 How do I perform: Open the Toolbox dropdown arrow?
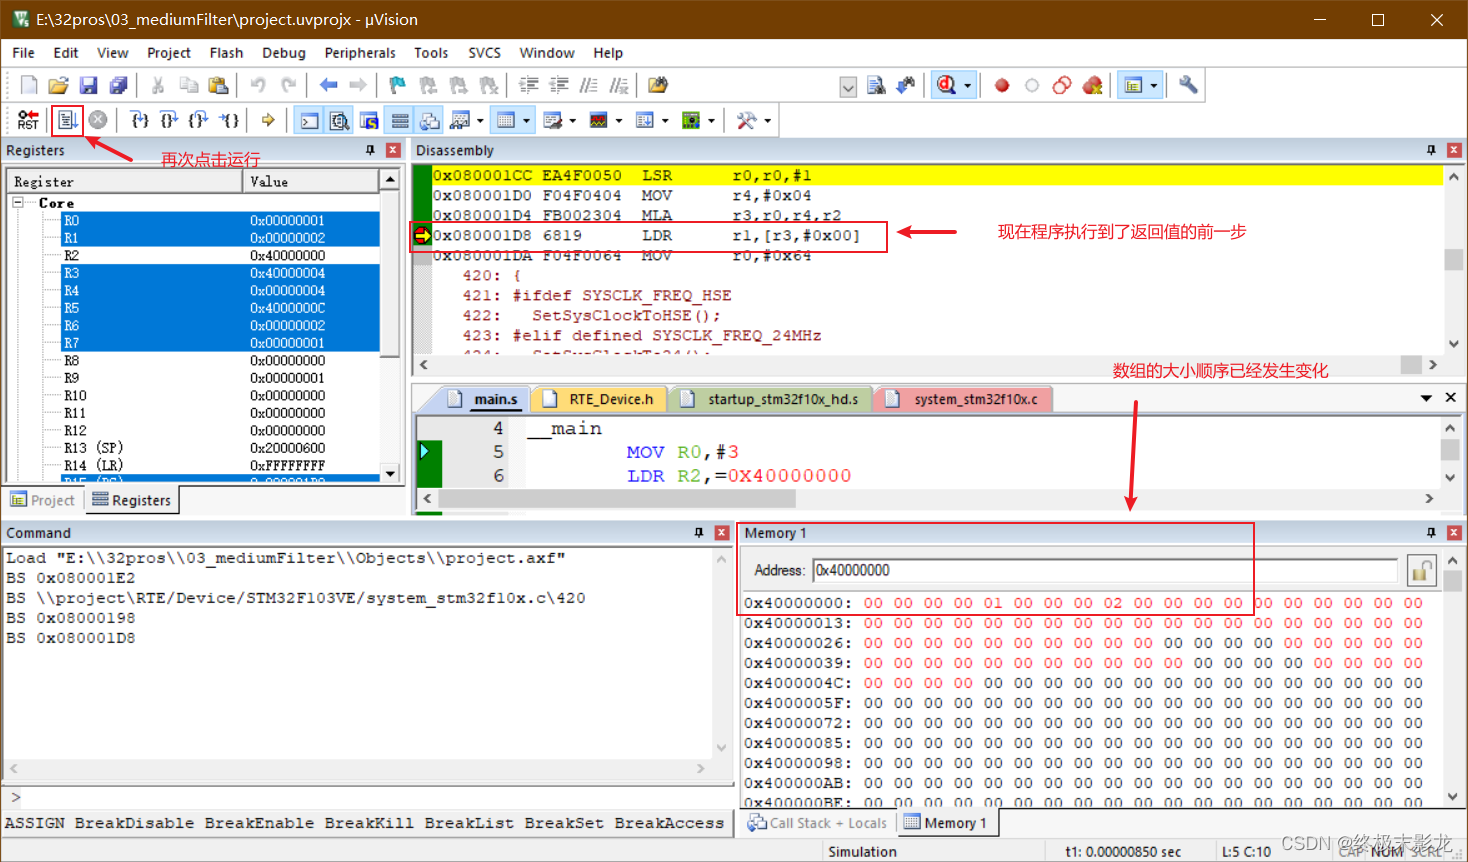coord(768,121)
